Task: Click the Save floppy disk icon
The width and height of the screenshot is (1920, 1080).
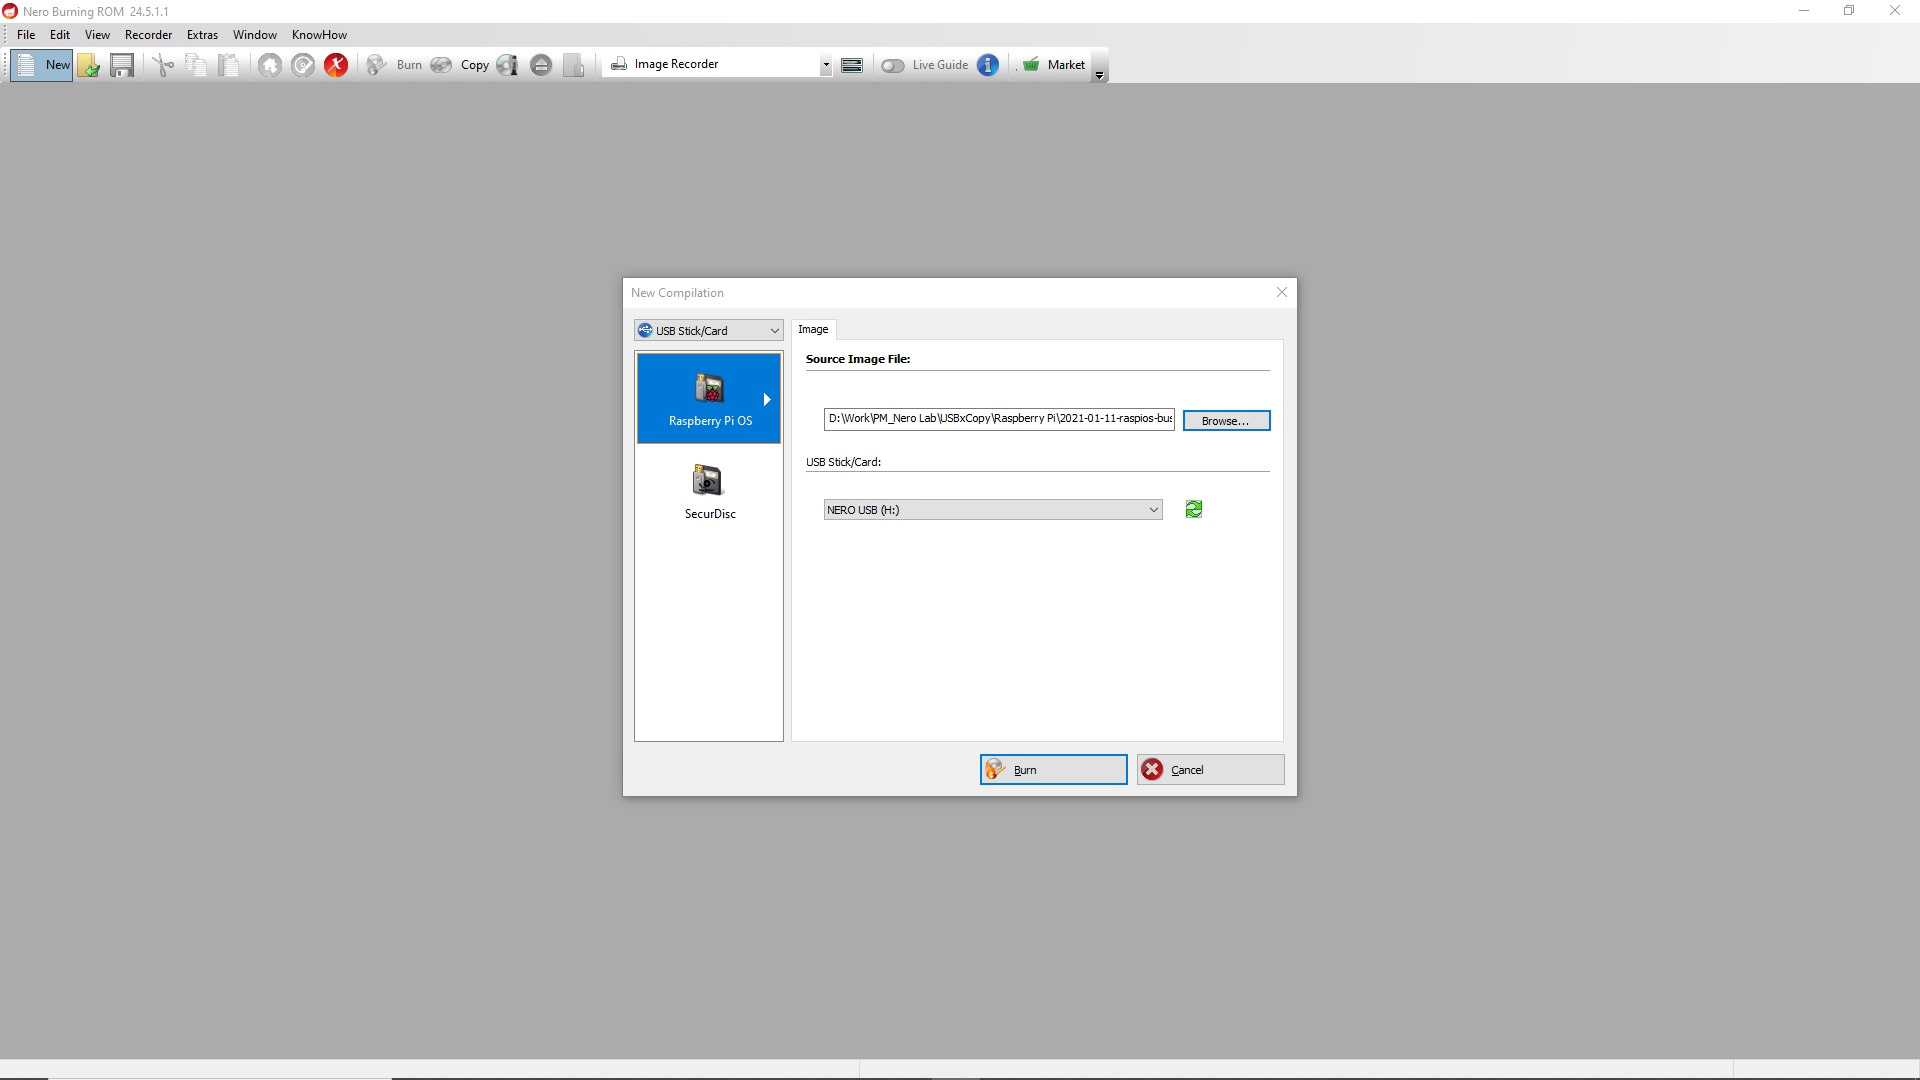Action: (122, 66)
